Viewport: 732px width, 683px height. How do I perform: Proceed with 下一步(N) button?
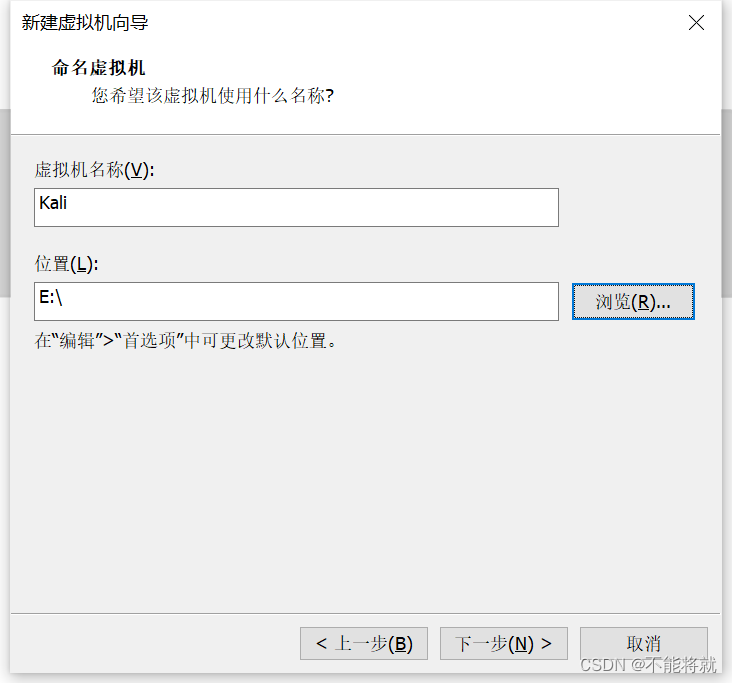tap(504, 643)
